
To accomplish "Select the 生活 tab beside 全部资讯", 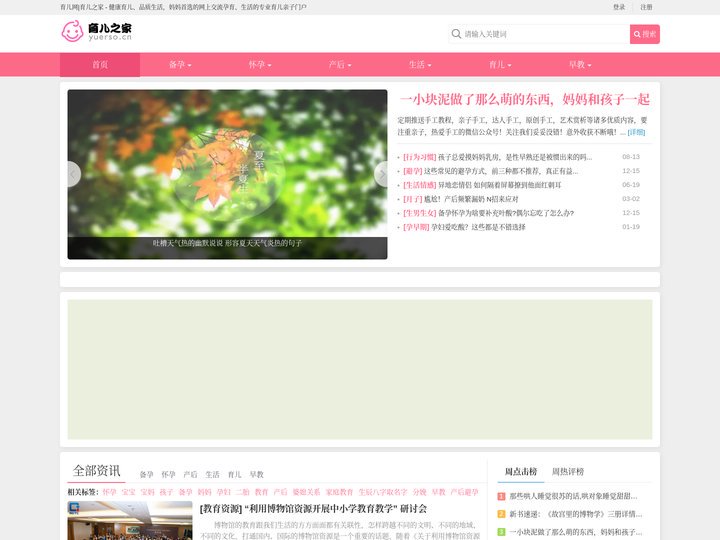I will coord(213,474).
